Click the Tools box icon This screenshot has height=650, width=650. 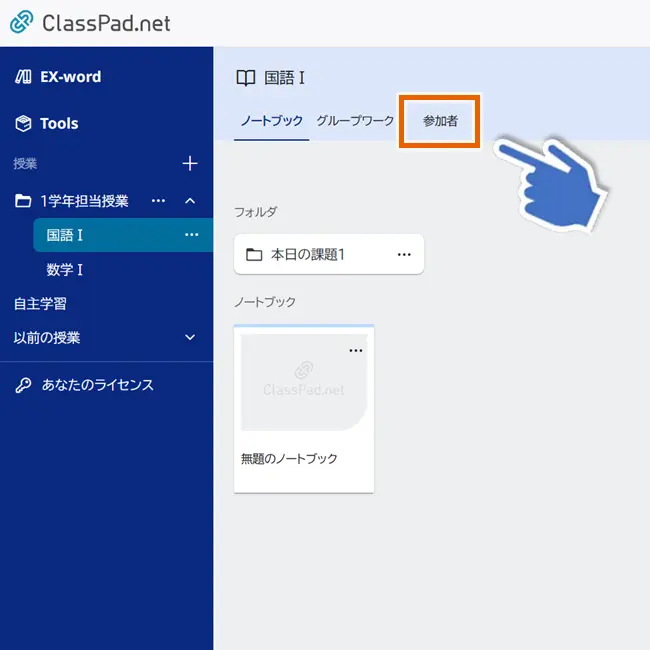(x=23, y=124)
